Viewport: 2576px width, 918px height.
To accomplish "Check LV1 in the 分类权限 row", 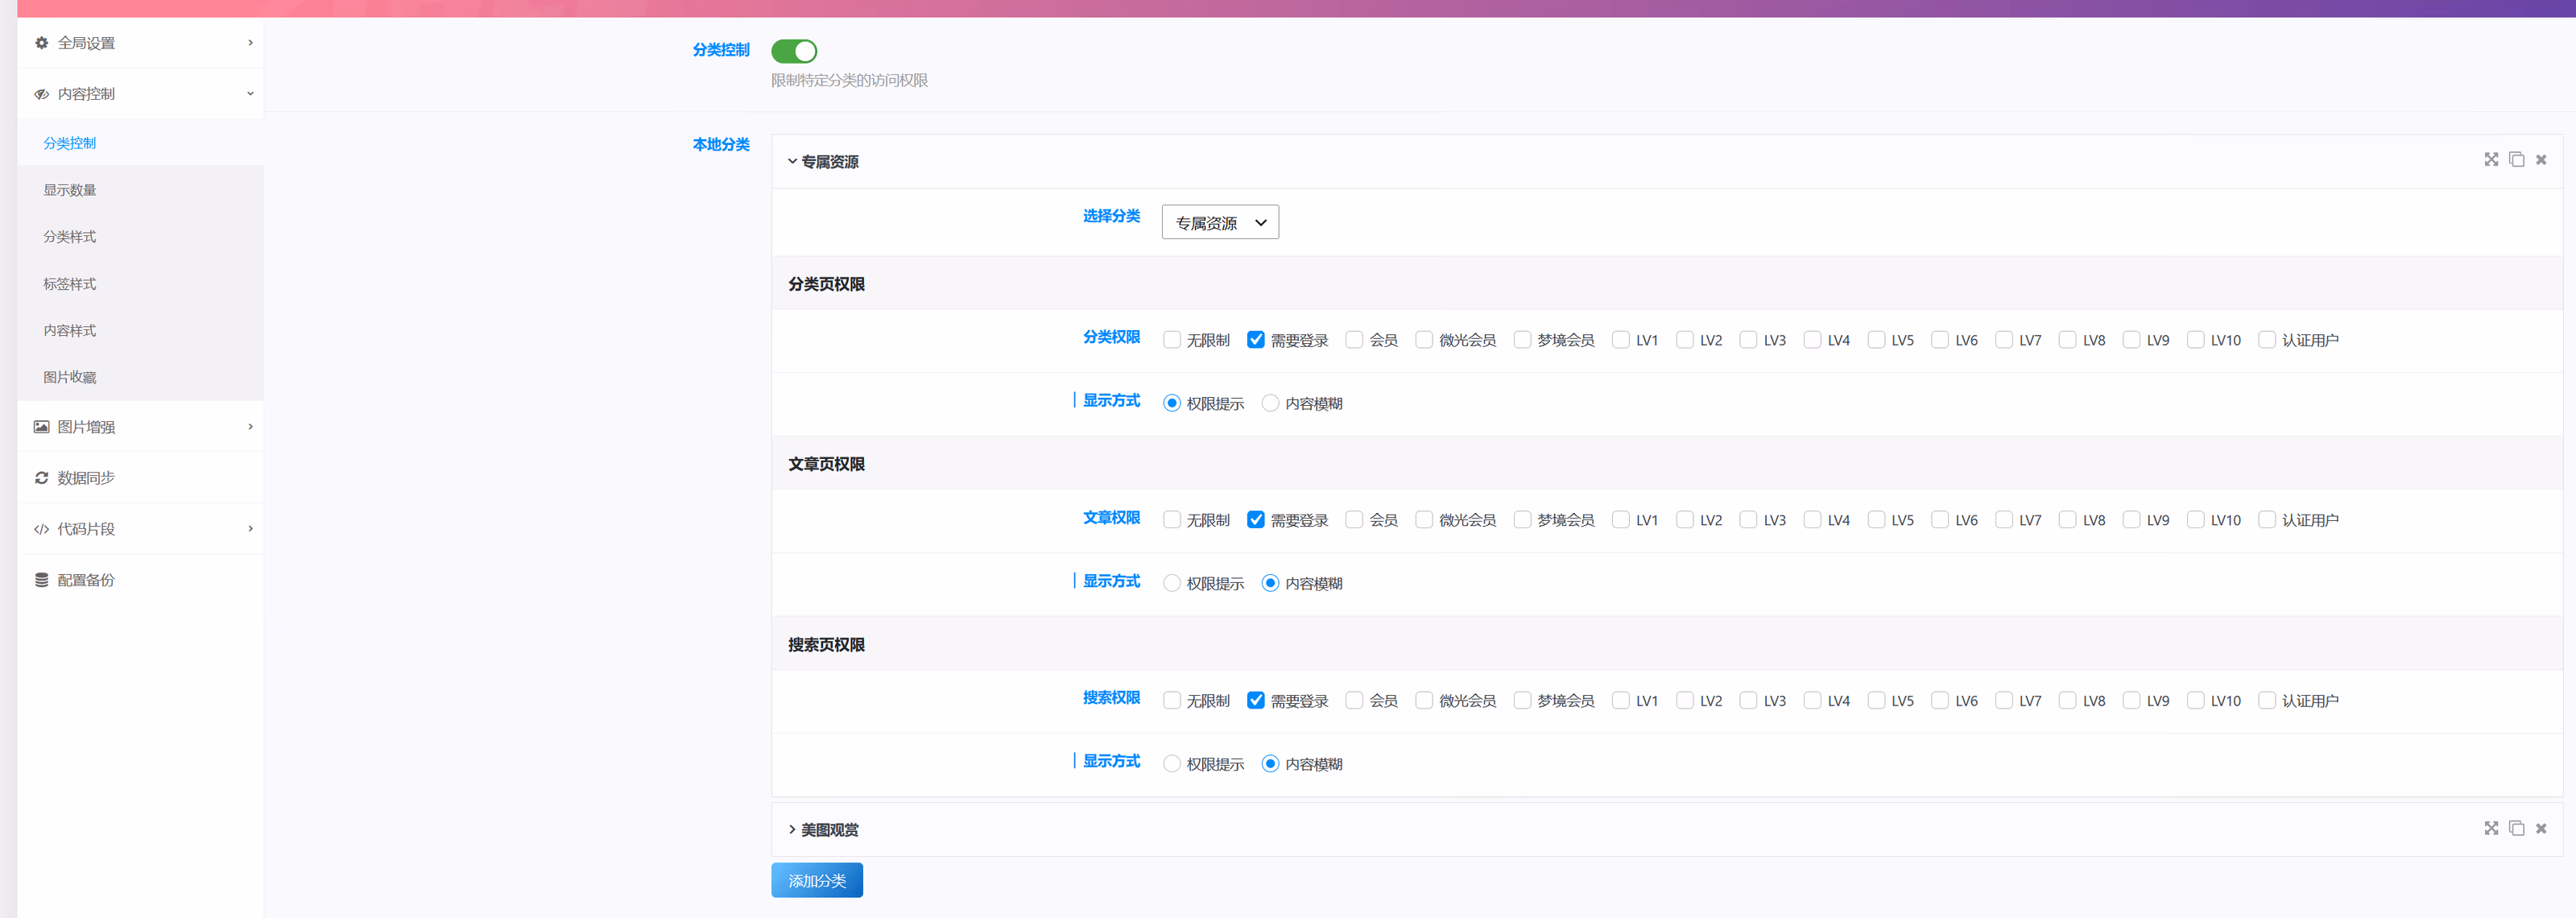I will coord(1621,340).
